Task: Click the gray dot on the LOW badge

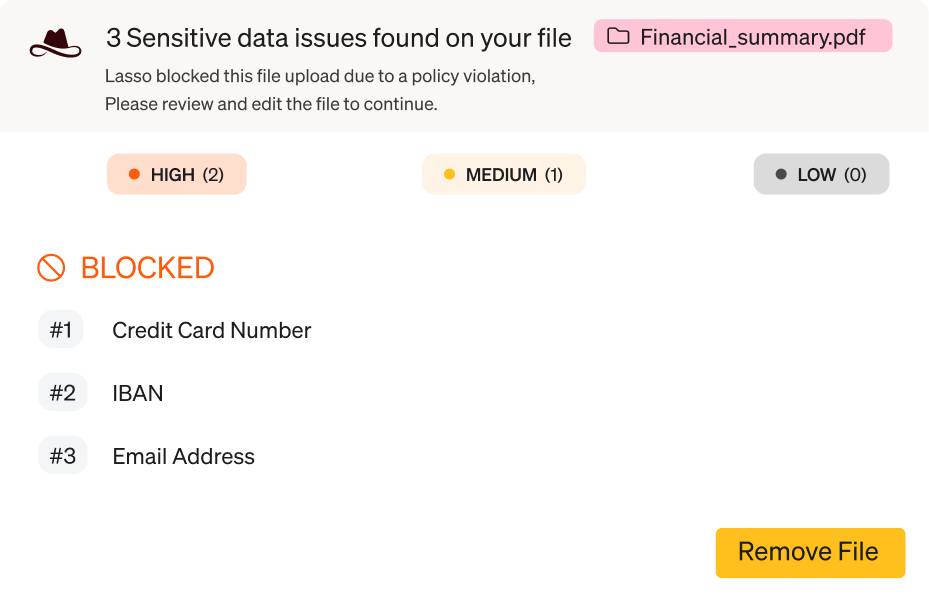Action: pyautogui.click(x=783, y=174)
